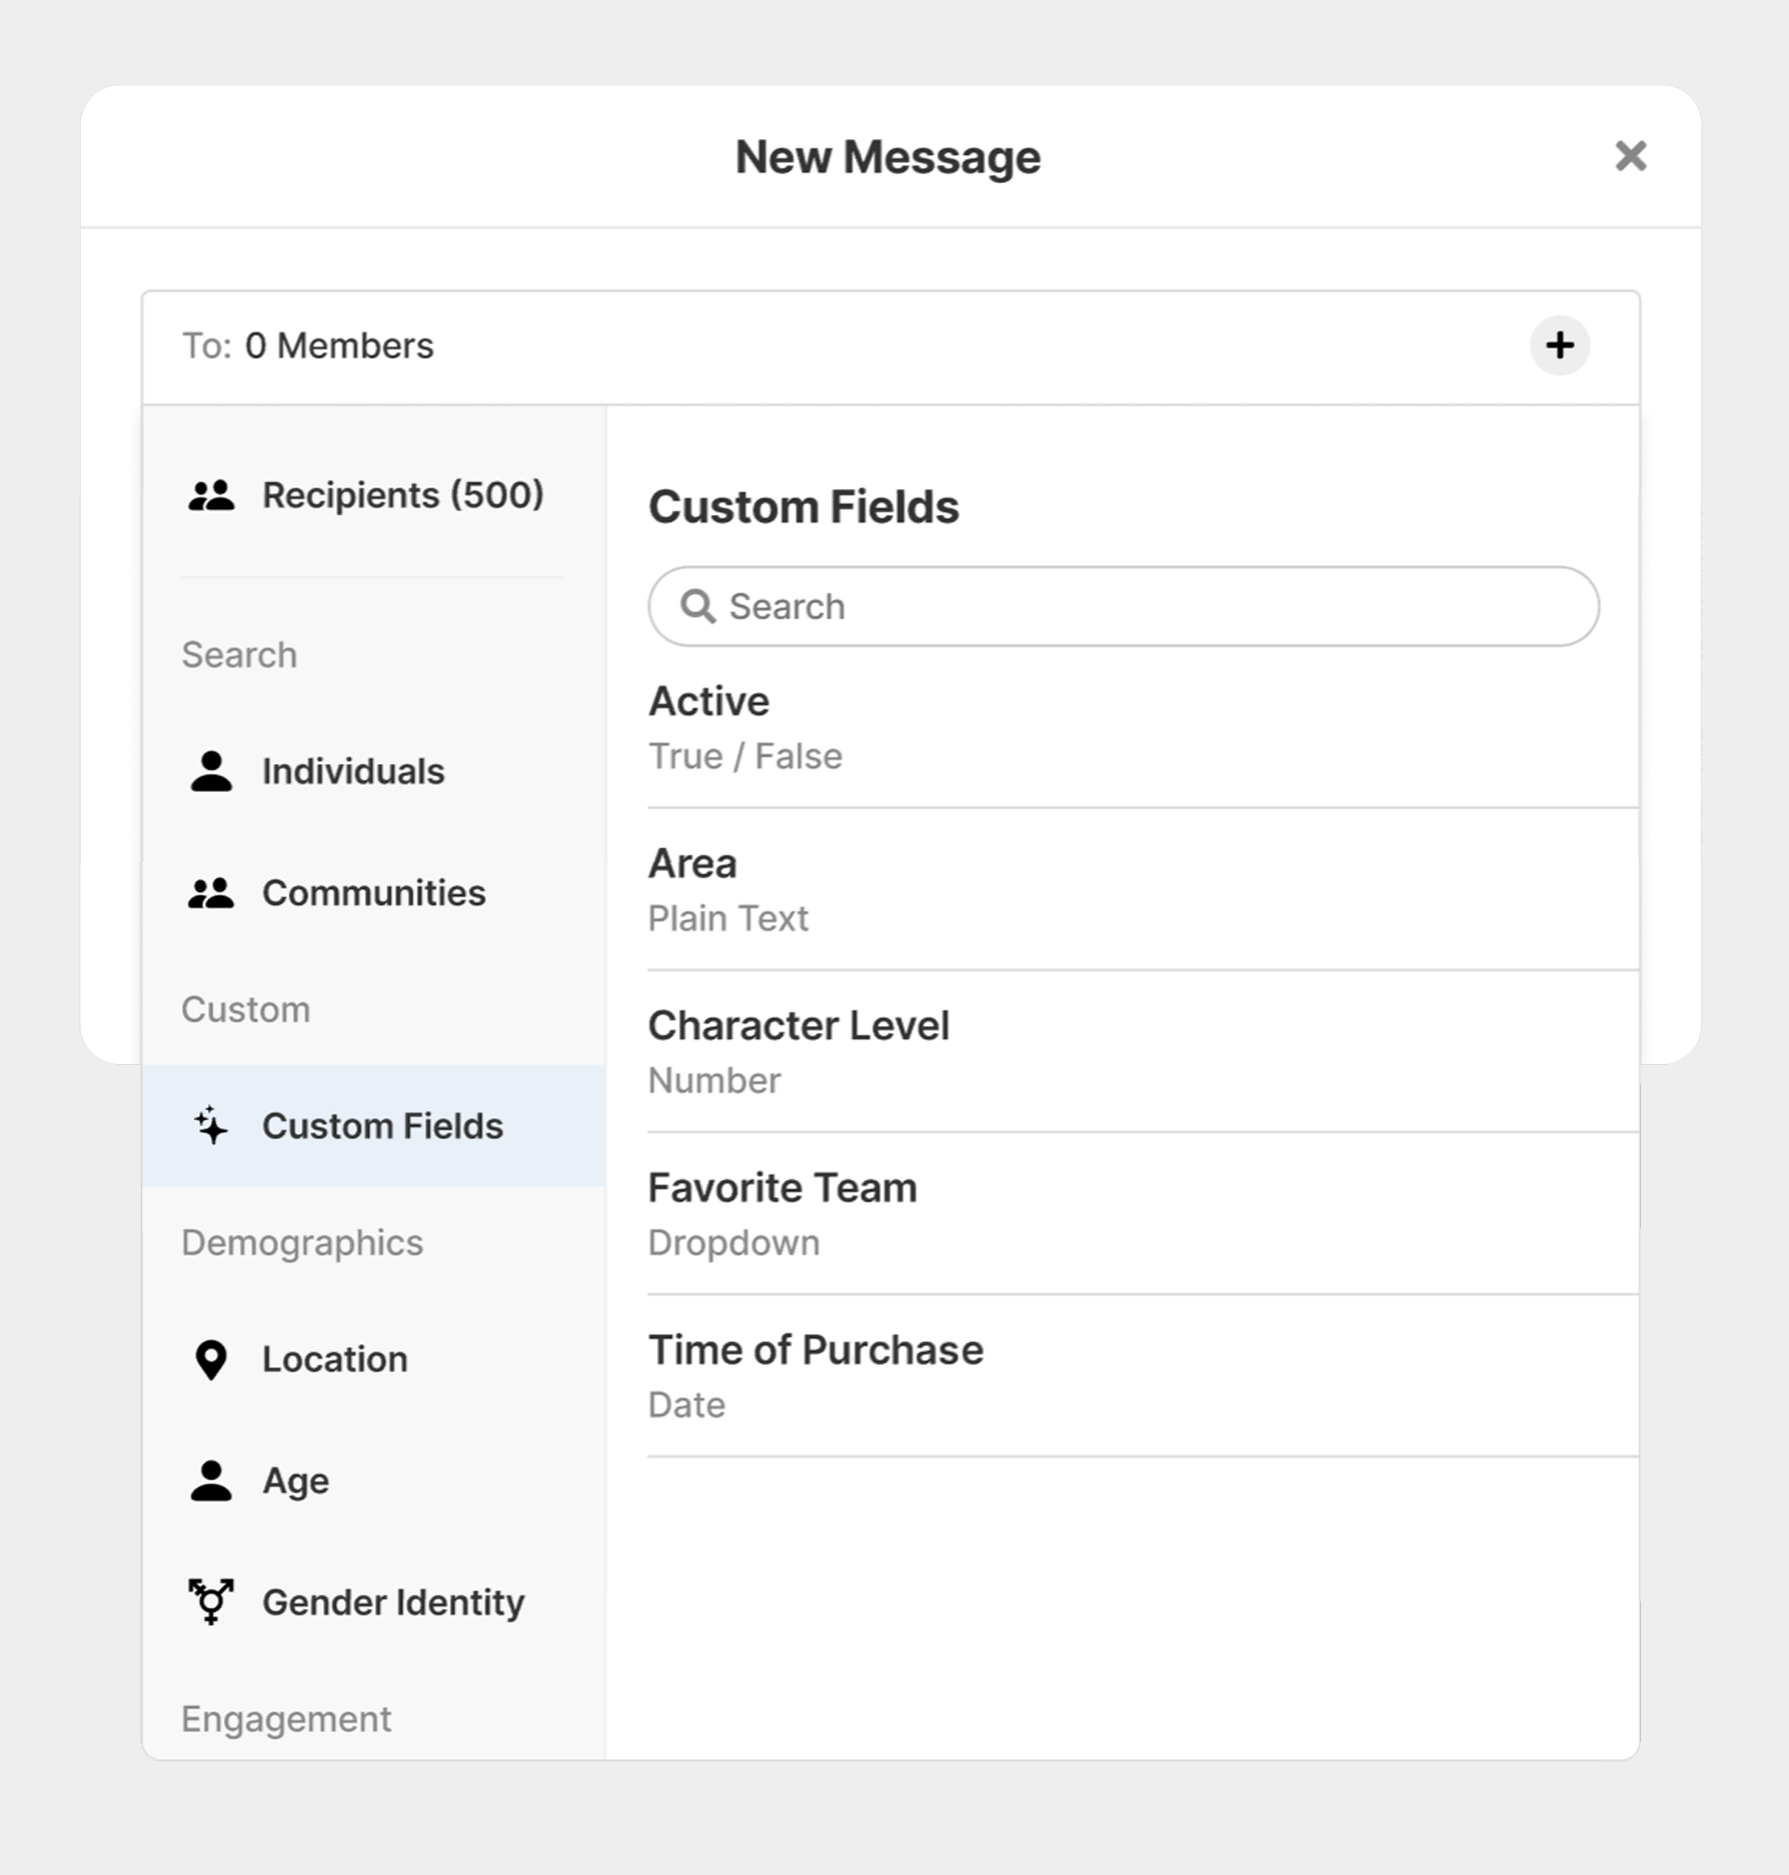Image resolution: width=1789 pixels, height=1875 pixels.
Task: Click the magnifier icon in search box
Action: pyautogui.click(x=697, y=606)
